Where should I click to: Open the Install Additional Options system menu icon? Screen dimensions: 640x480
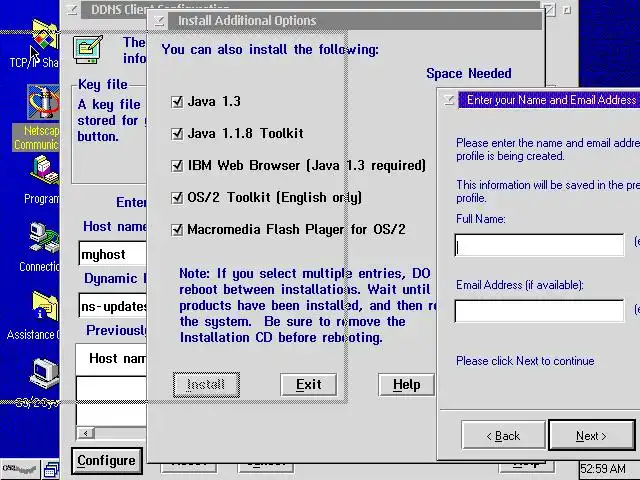click(x=160, y=21)
